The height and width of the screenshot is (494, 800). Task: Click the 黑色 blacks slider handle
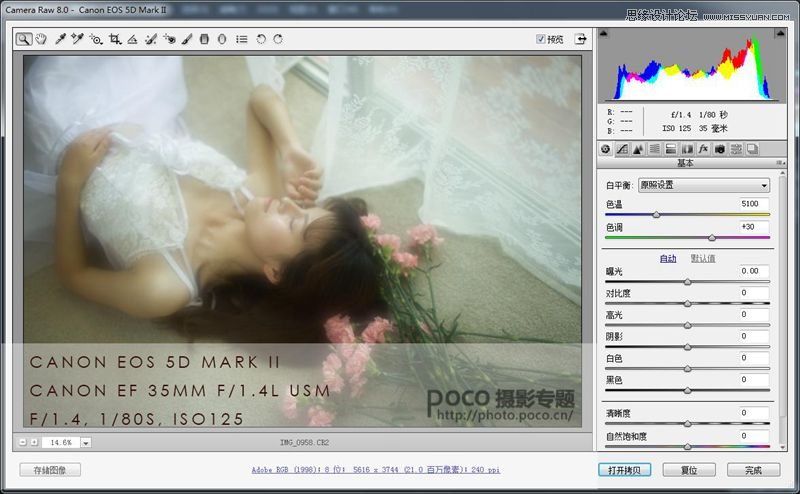click(687, 390)
